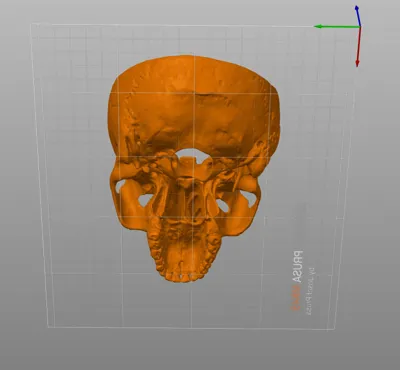Click the skull's front teeth row
Screen dimensions: 400x370
pos(182,276)
